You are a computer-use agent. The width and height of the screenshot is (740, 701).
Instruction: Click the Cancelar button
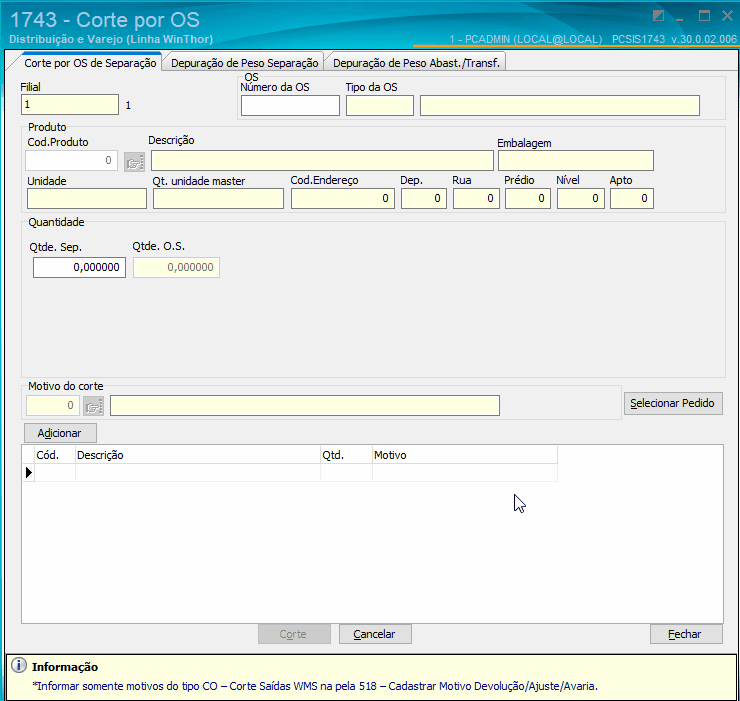click(375, 634)
